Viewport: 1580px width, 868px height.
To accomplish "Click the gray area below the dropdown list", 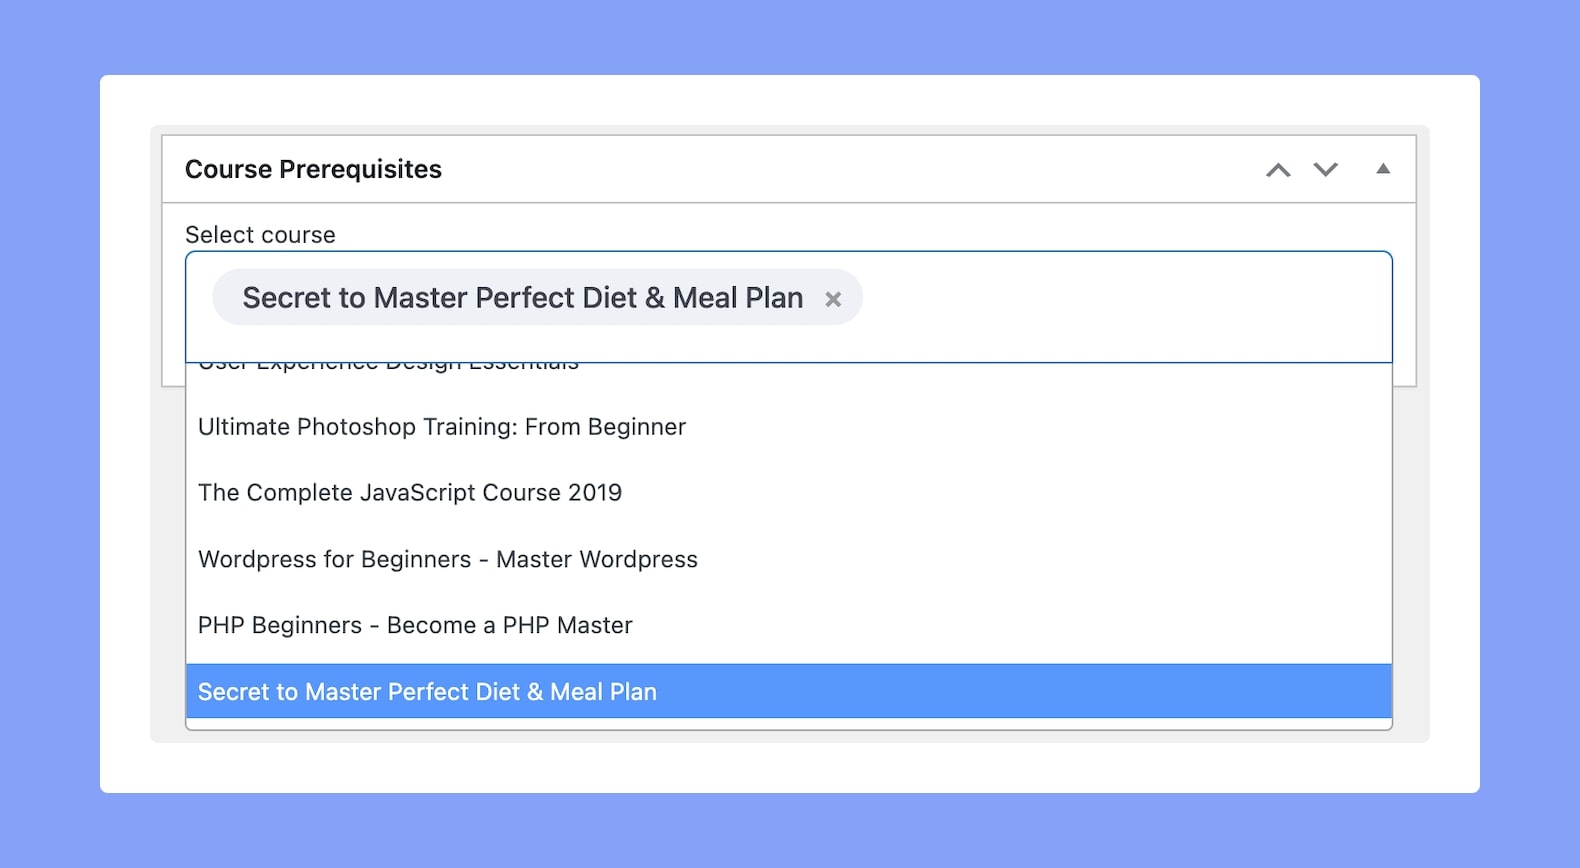I will 789,737.
